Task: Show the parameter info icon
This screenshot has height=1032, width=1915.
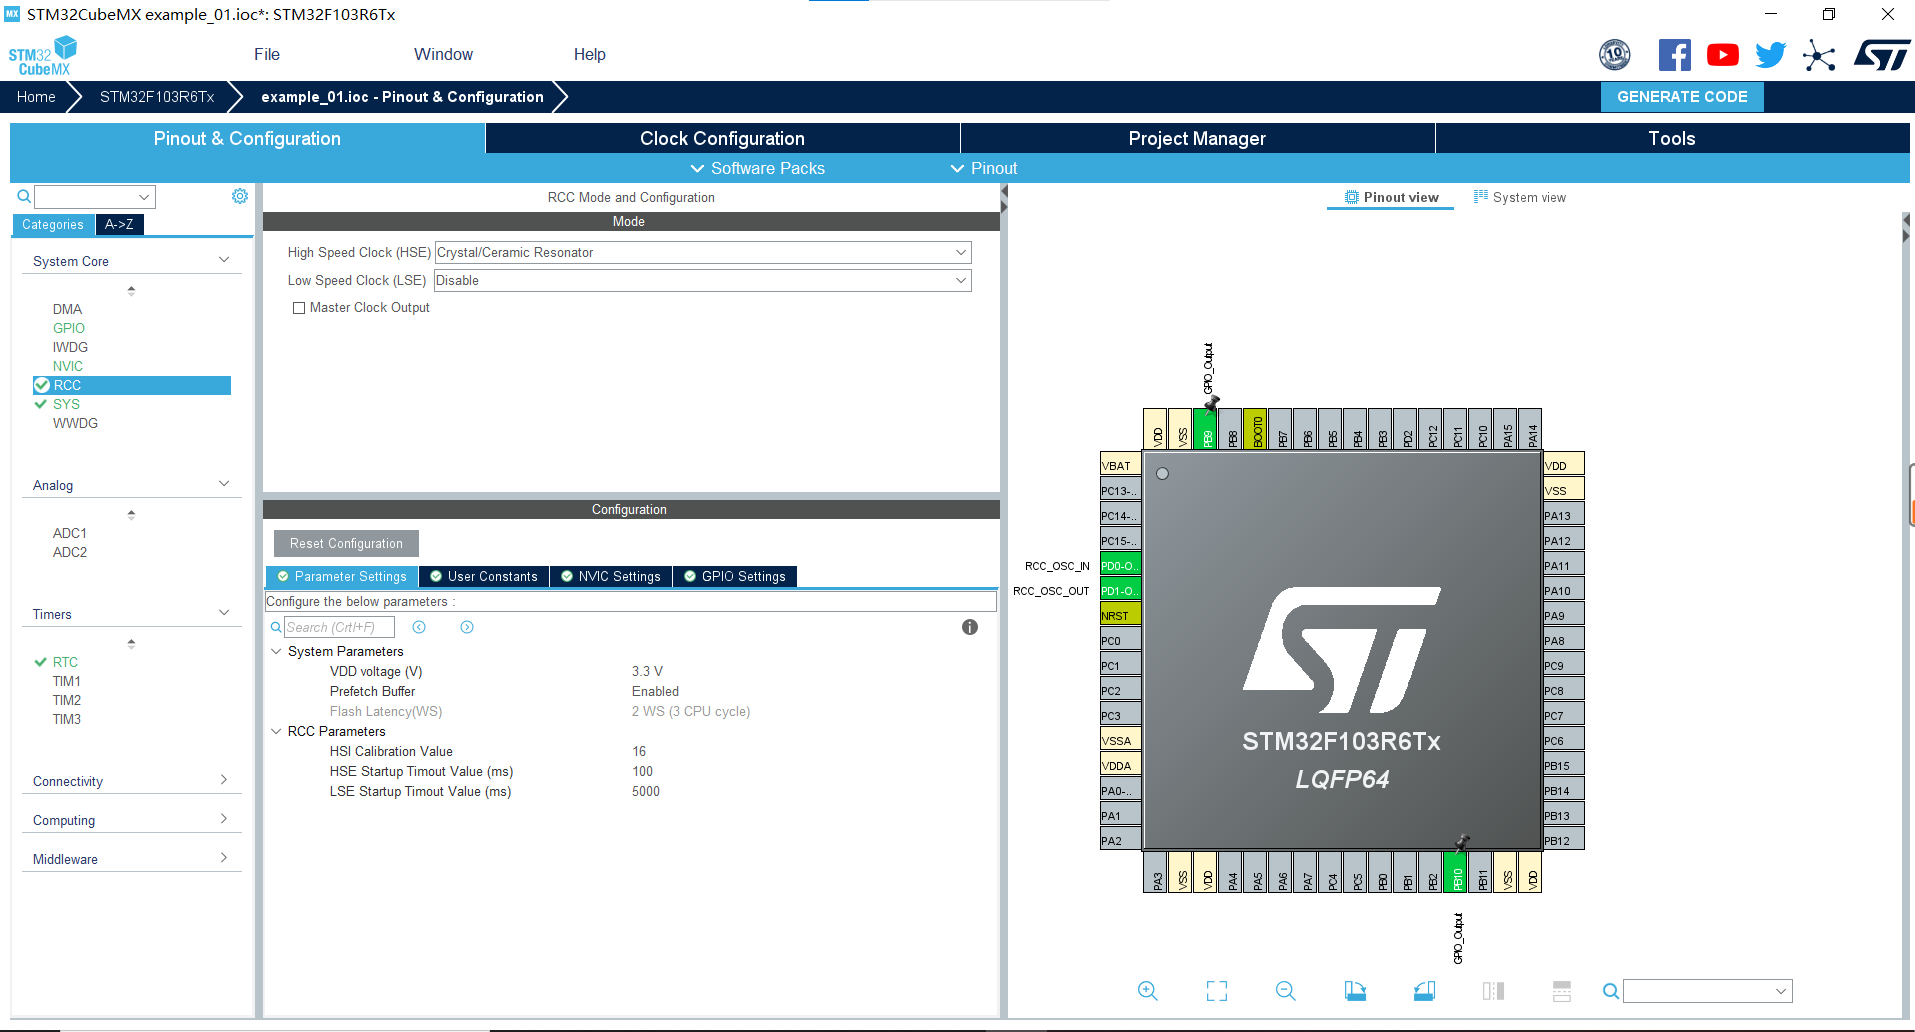Action: [970, 627]
